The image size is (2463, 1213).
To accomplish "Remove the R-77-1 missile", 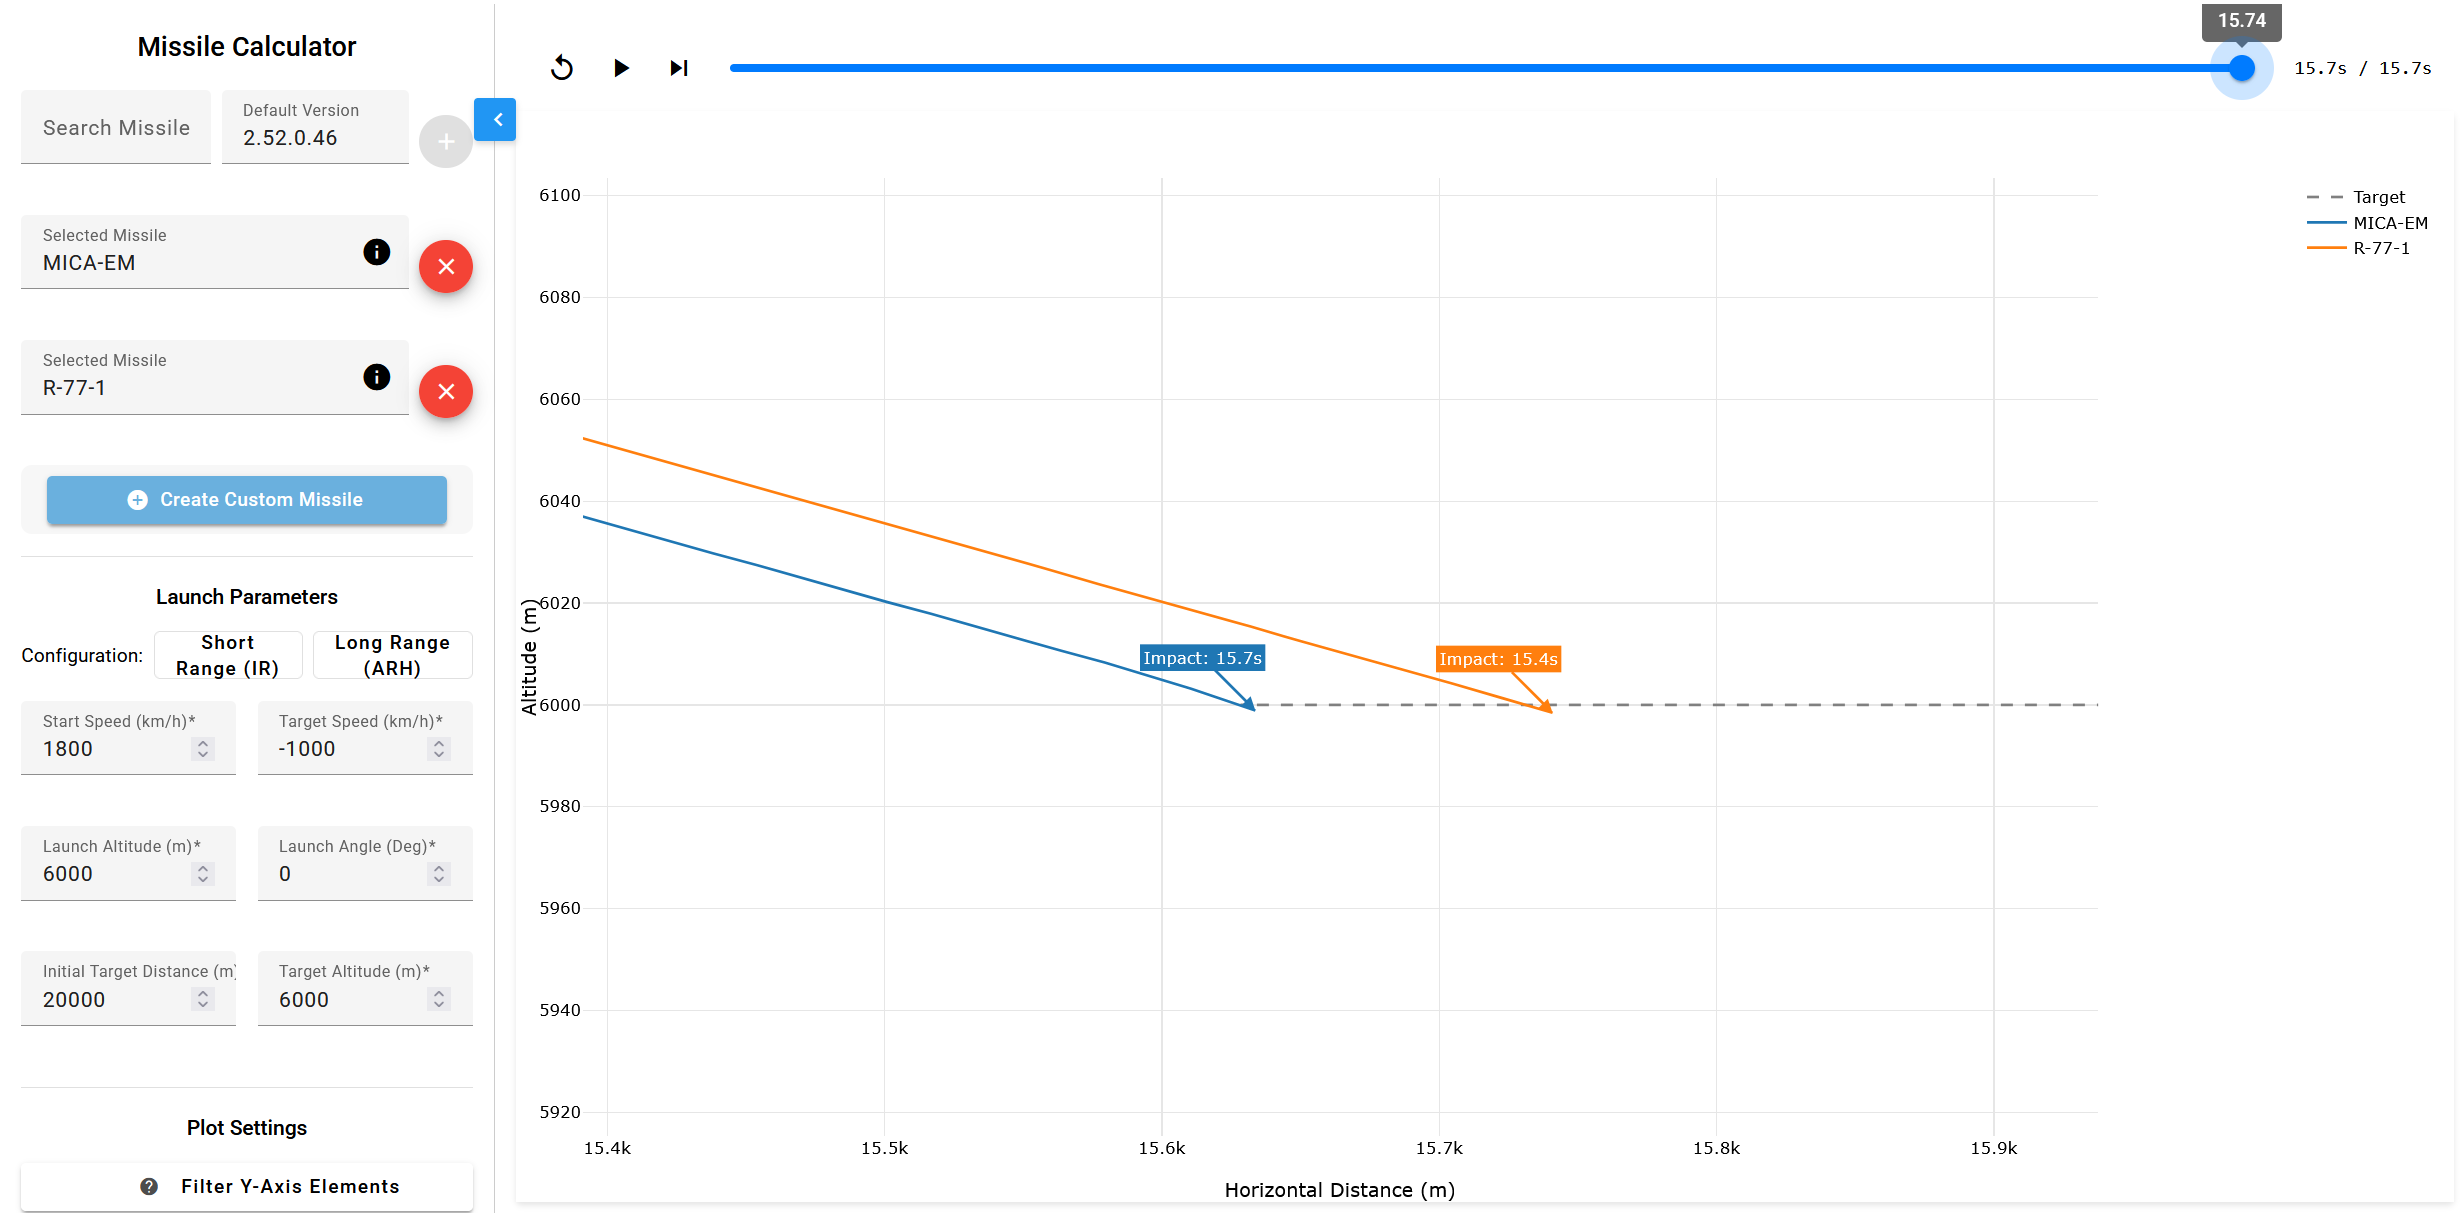I will point(446,392).
